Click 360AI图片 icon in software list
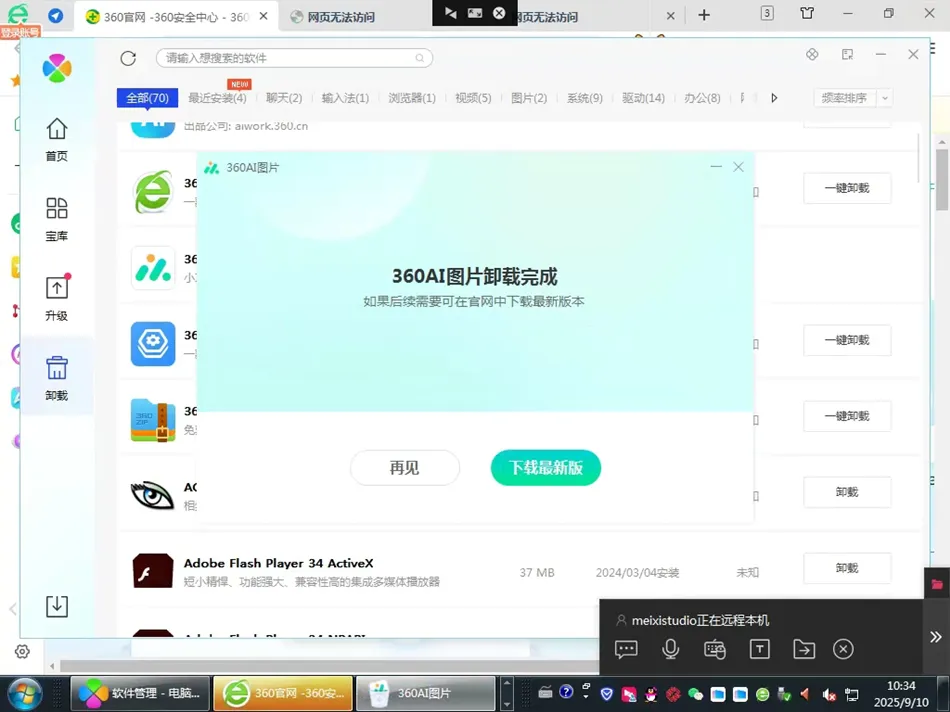 pos(153,268)
